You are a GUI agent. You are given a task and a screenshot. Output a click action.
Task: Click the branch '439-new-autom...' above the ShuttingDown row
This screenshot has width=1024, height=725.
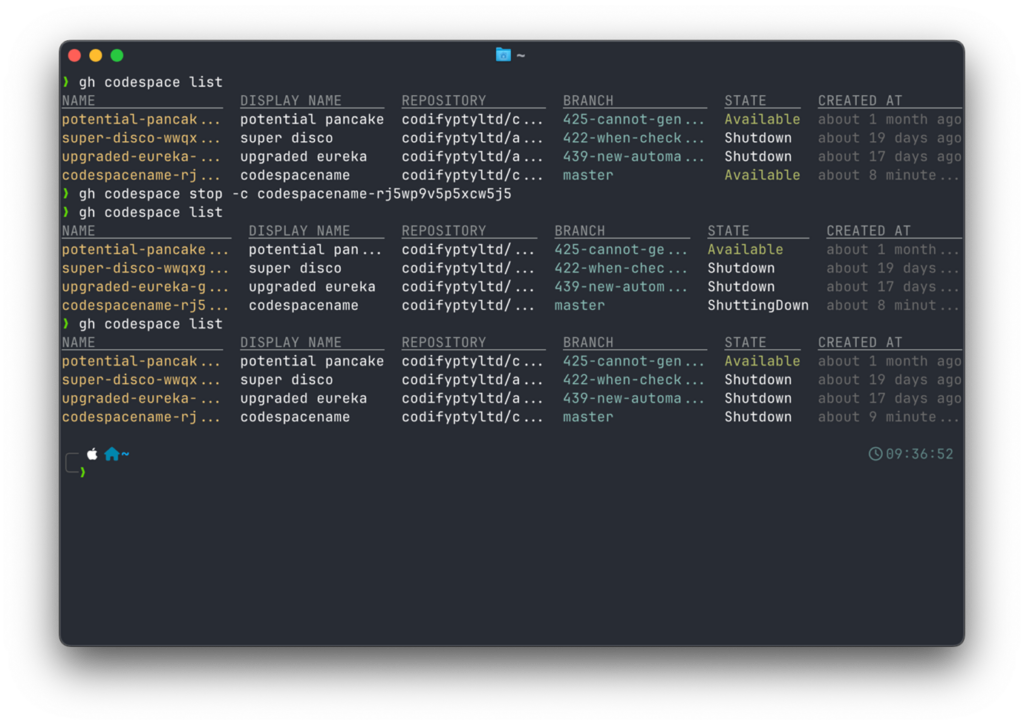pos(620,287)
